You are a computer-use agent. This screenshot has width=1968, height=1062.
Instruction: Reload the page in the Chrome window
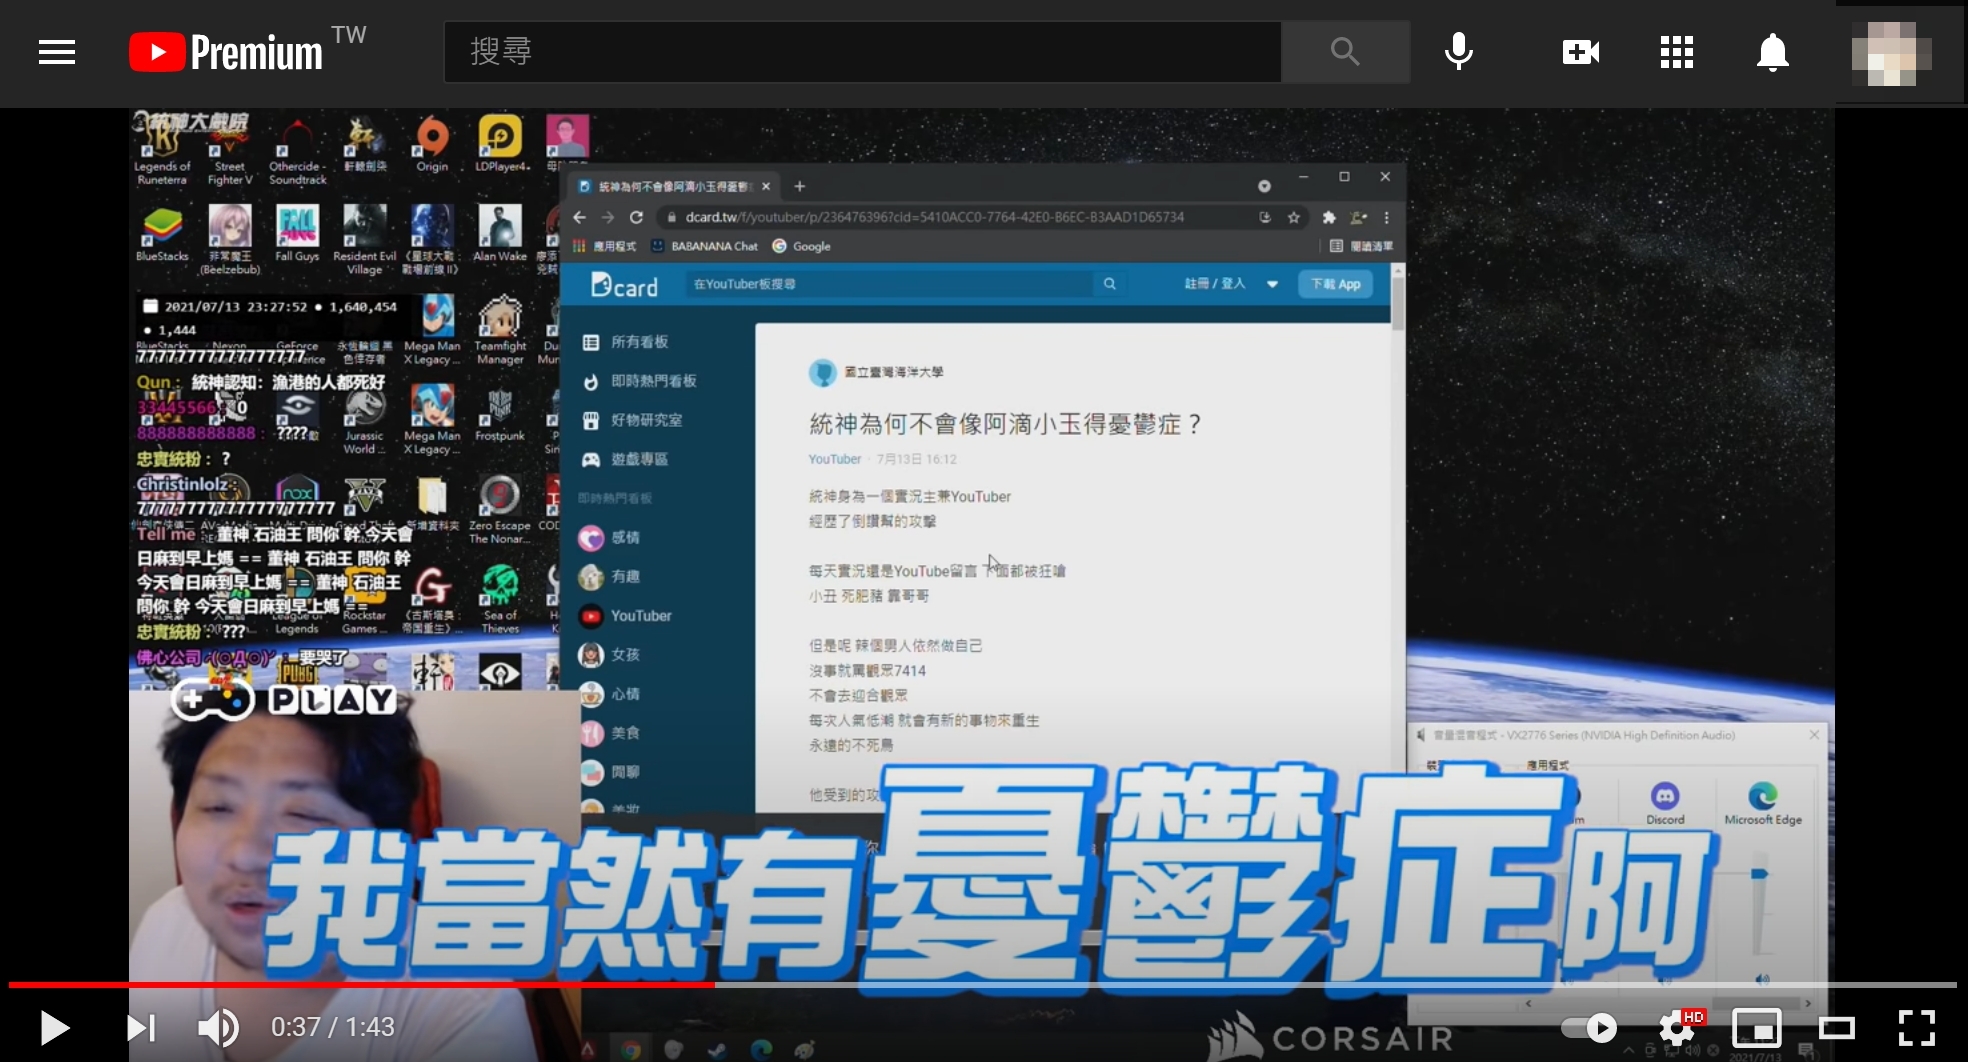click(x=636, y=217)
